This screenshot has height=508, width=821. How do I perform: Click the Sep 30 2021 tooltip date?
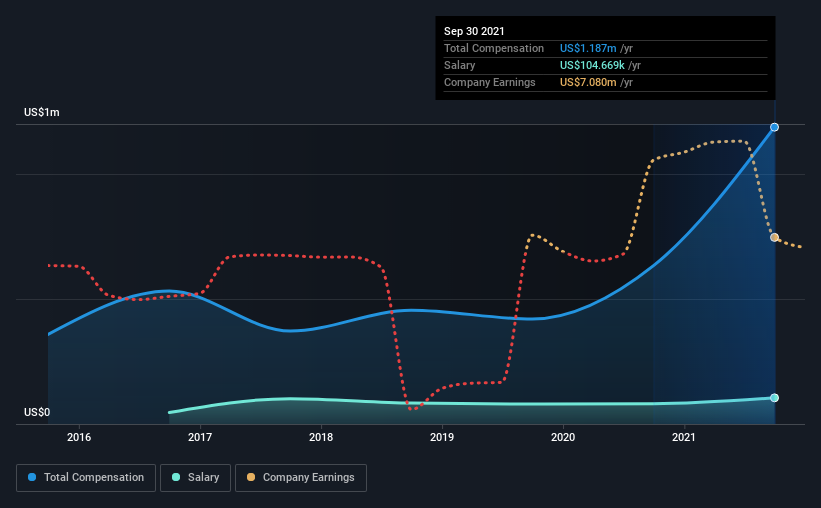[474, 31]
